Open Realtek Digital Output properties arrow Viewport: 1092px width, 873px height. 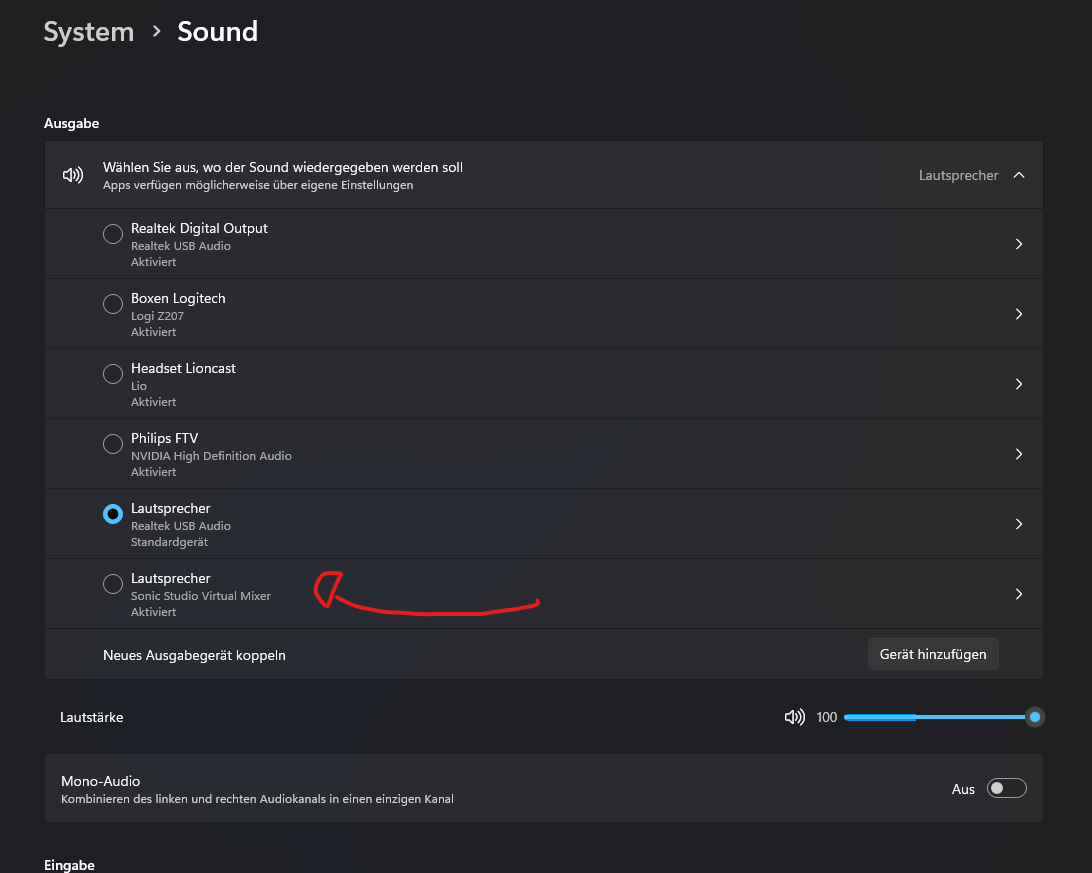pos(1019,244)
